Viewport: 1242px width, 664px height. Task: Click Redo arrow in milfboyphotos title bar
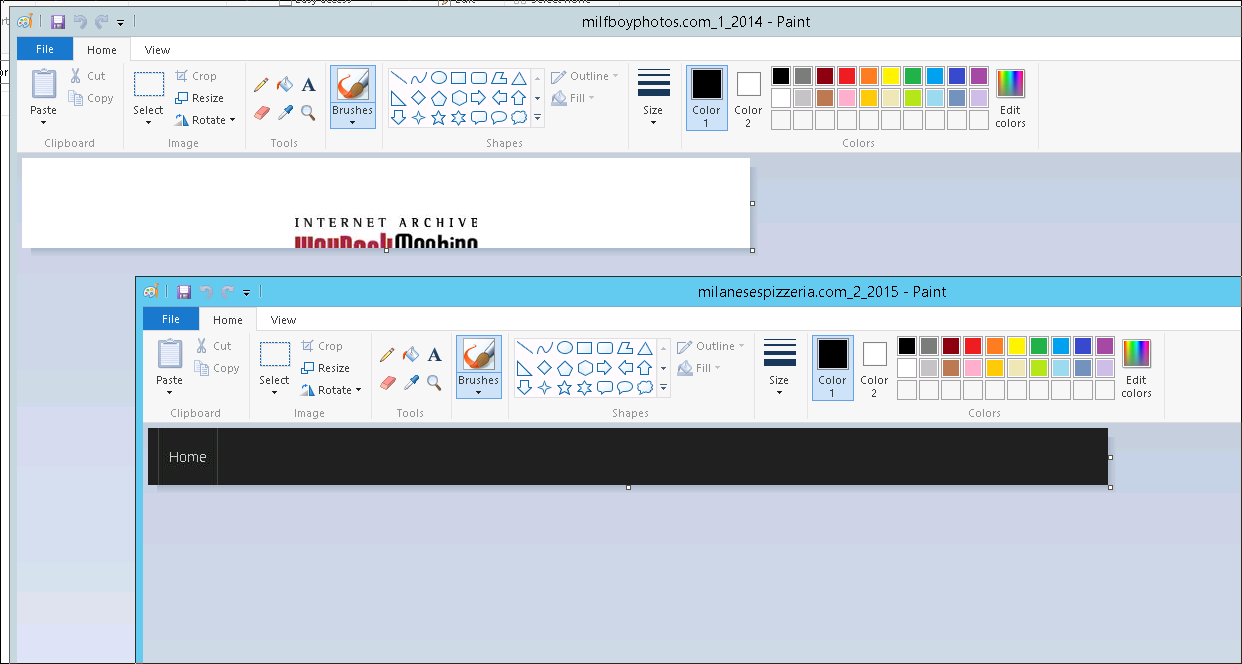(101, 21)
